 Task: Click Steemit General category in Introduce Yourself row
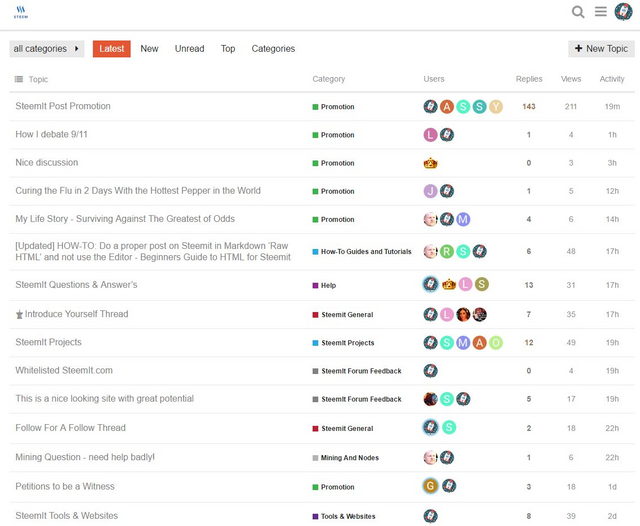pos(343,315)
